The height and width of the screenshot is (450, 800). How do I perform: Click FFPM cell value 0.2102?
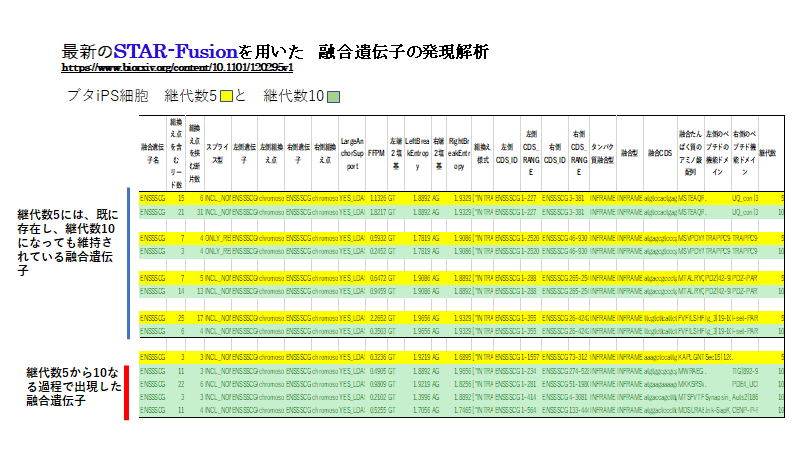click(x=378, y=397)
